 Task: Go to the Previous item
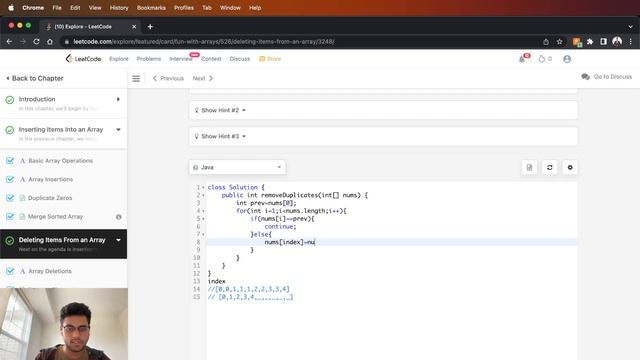[x=168, y=78]
